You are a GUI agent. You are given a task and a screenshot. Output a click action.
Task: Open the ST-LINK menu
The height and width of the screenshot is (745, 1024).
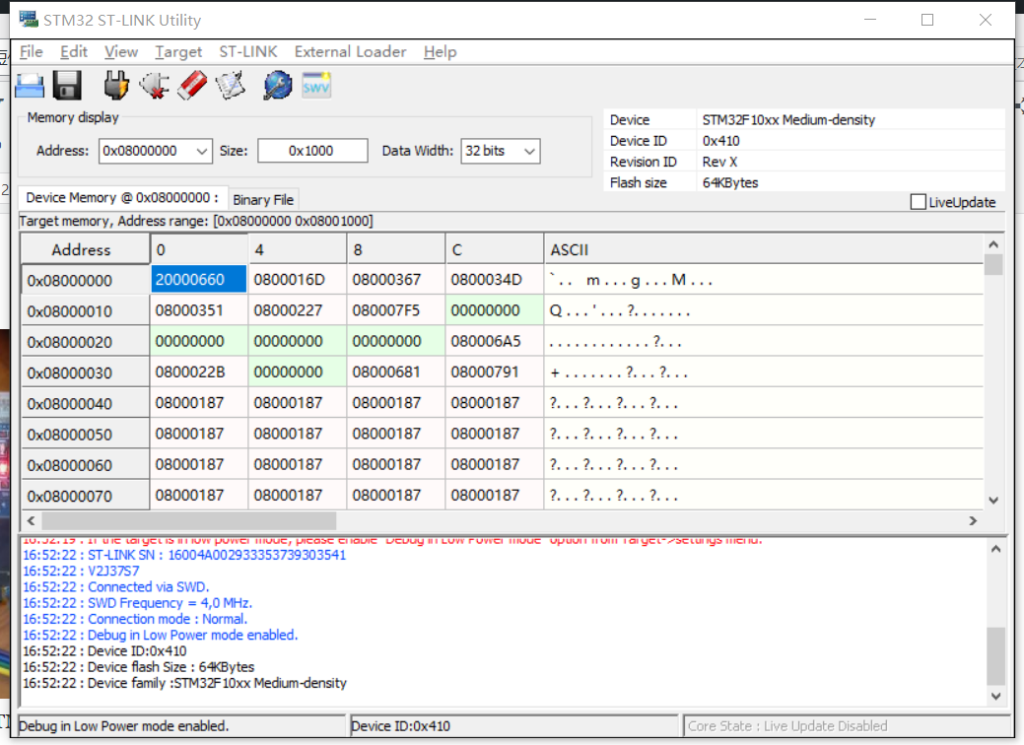click(248, 52)
